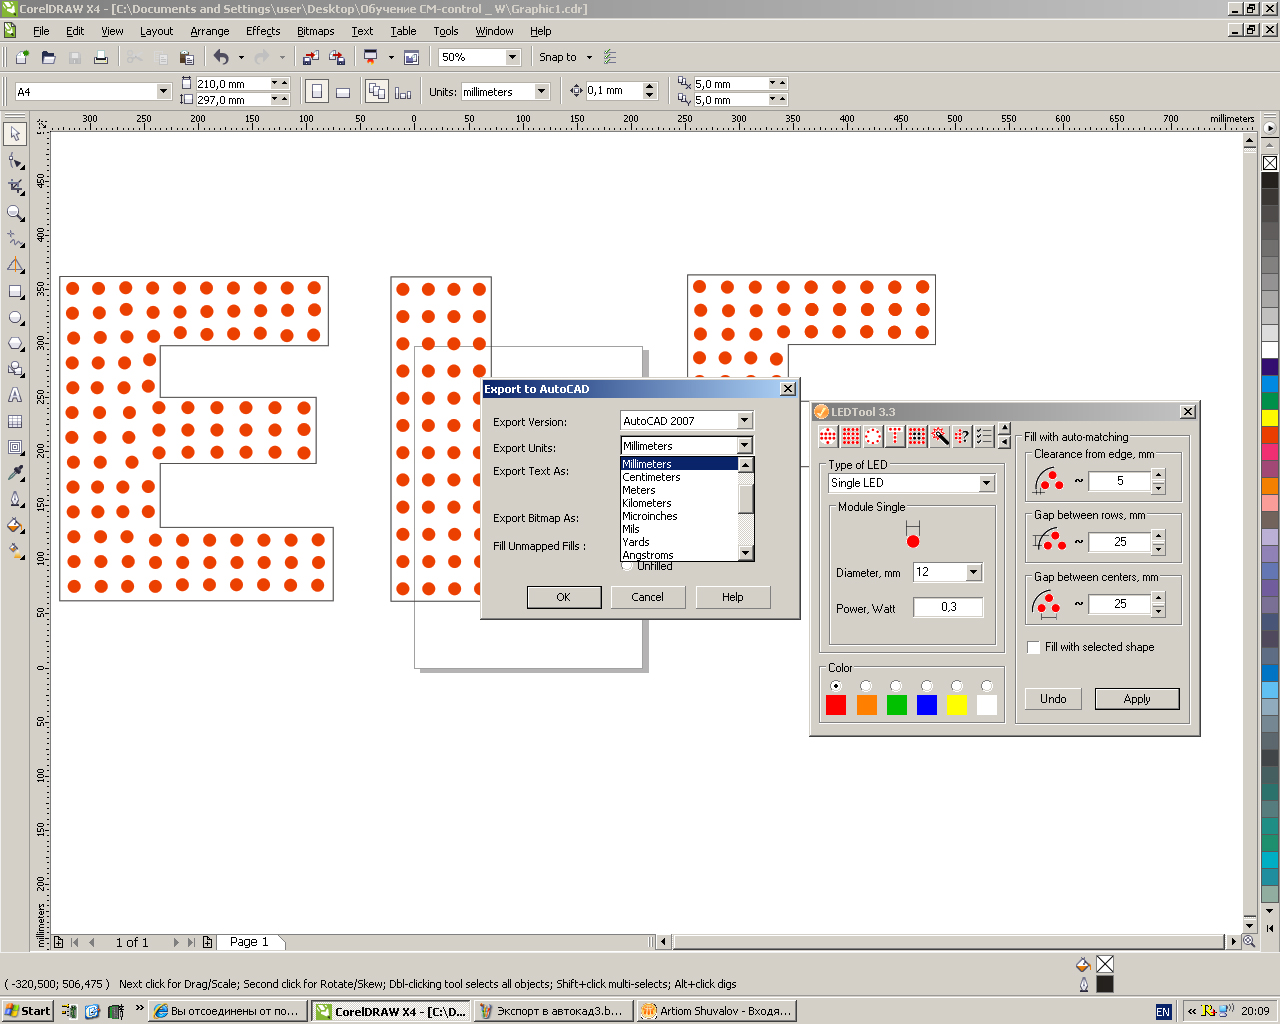
Task: Open the Layout menu
Action: [x=156, y=31]
